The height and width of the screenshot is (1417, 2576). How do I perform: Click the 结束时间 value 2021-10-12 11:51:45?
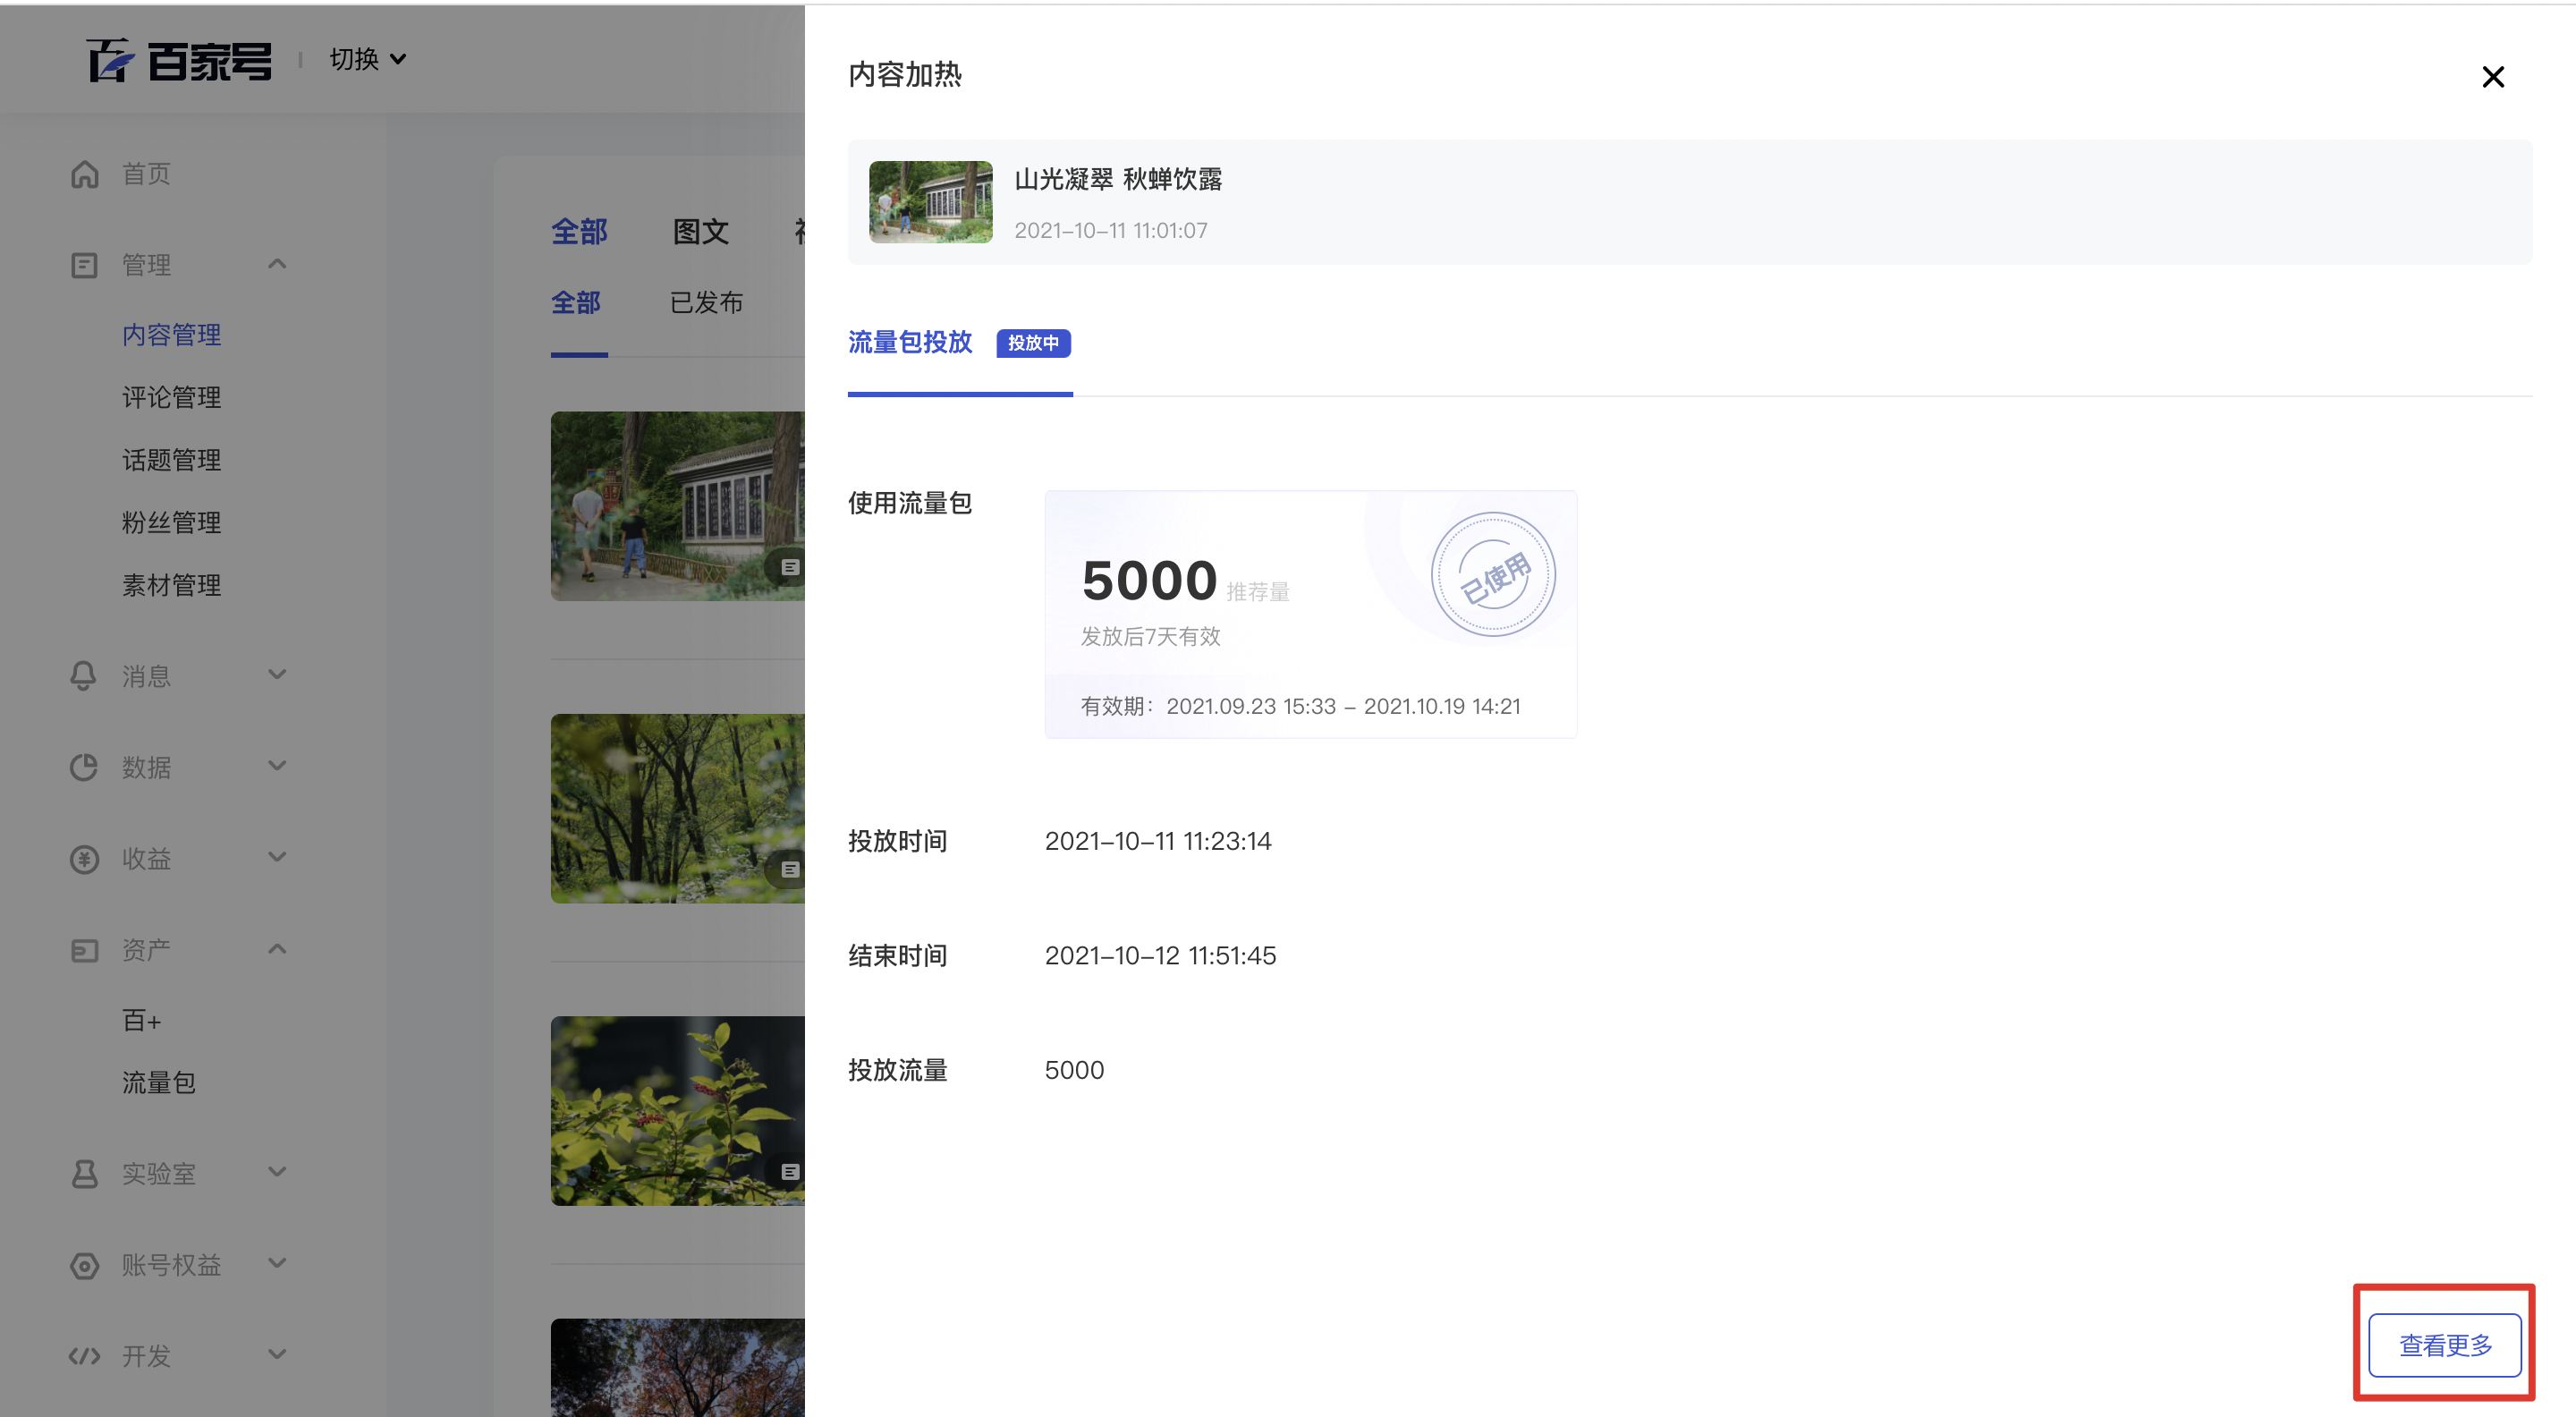(1160, 956)
